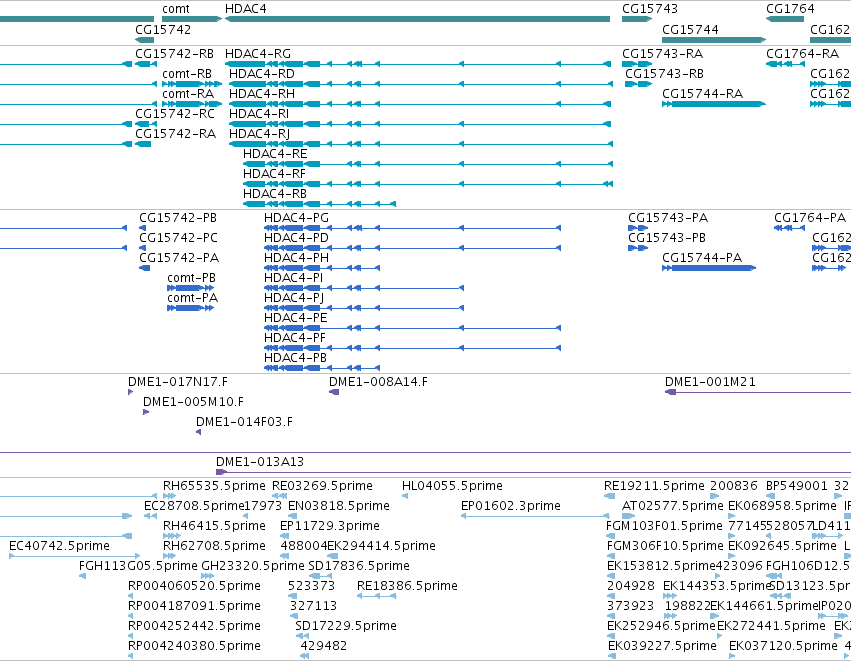Select protein CG1764-PA label
Viewport: 851px width, 661px height.
pyautogui.click(x=810, y=218)
